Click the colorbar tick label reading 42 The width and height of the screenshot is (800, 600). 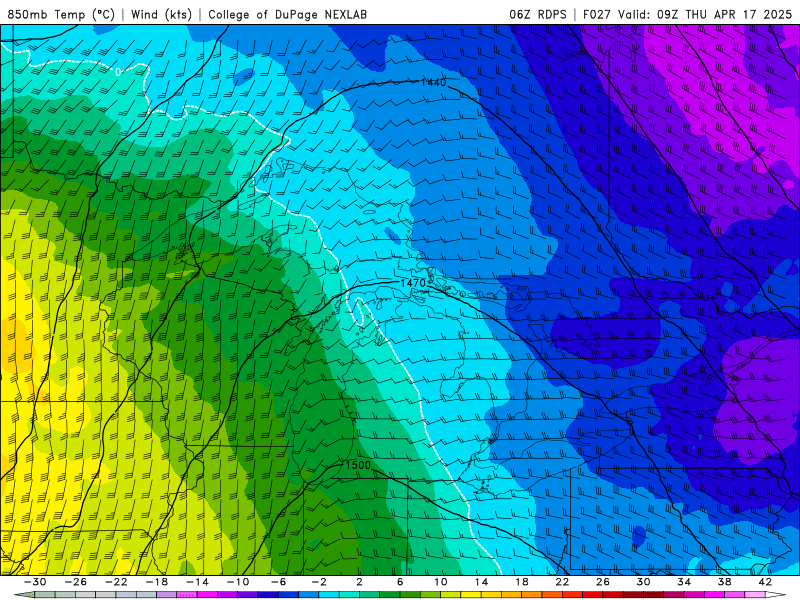click(x=765, y=582)
